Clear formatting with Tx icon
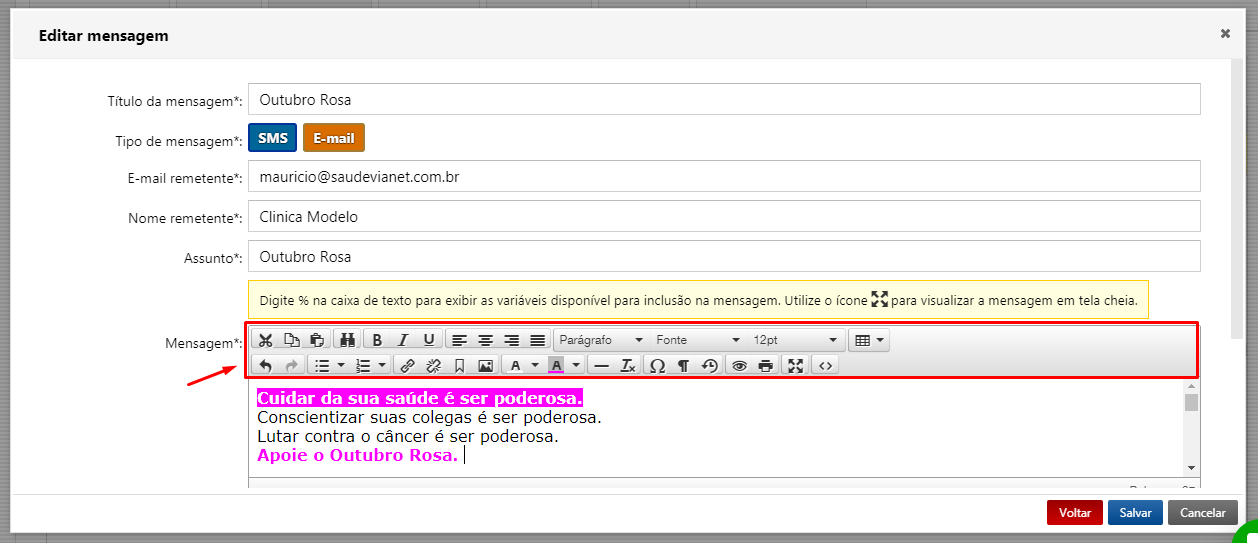 [627, 366]
